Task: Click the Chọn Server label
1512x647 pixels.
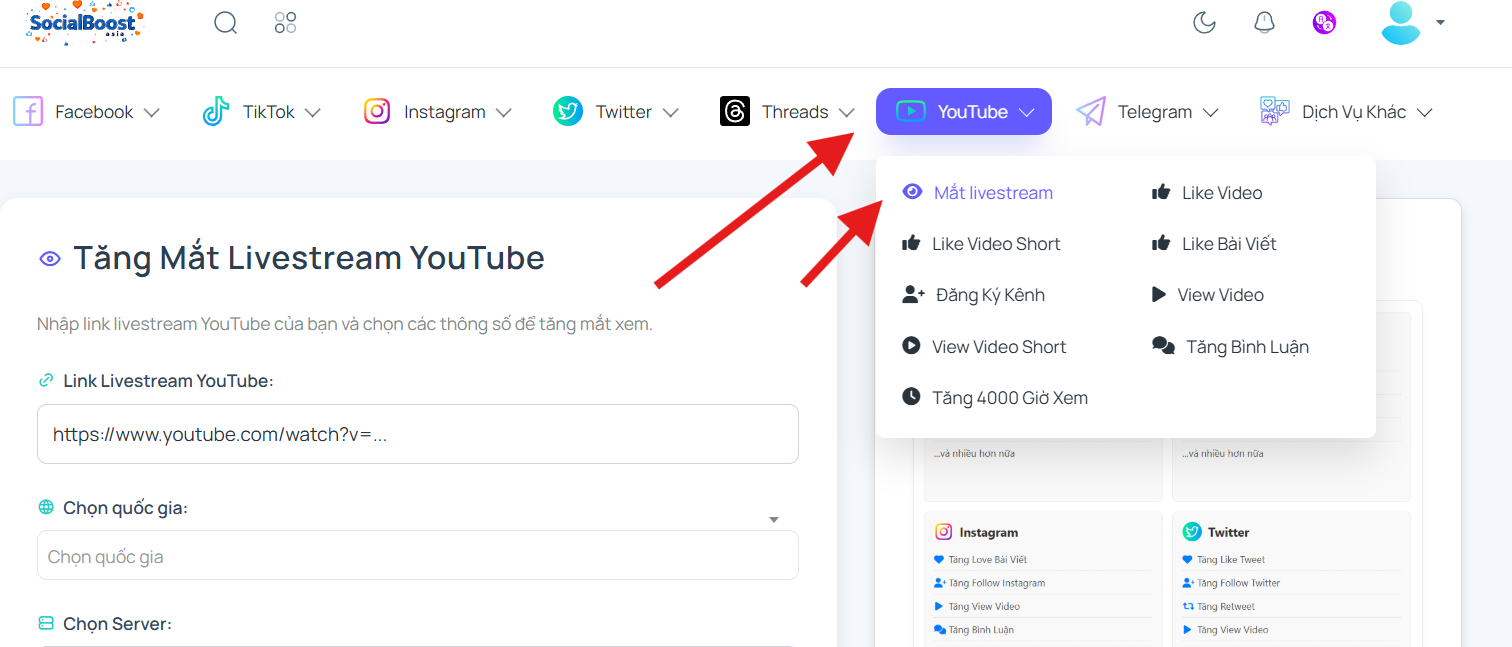Action: [117, 624]
